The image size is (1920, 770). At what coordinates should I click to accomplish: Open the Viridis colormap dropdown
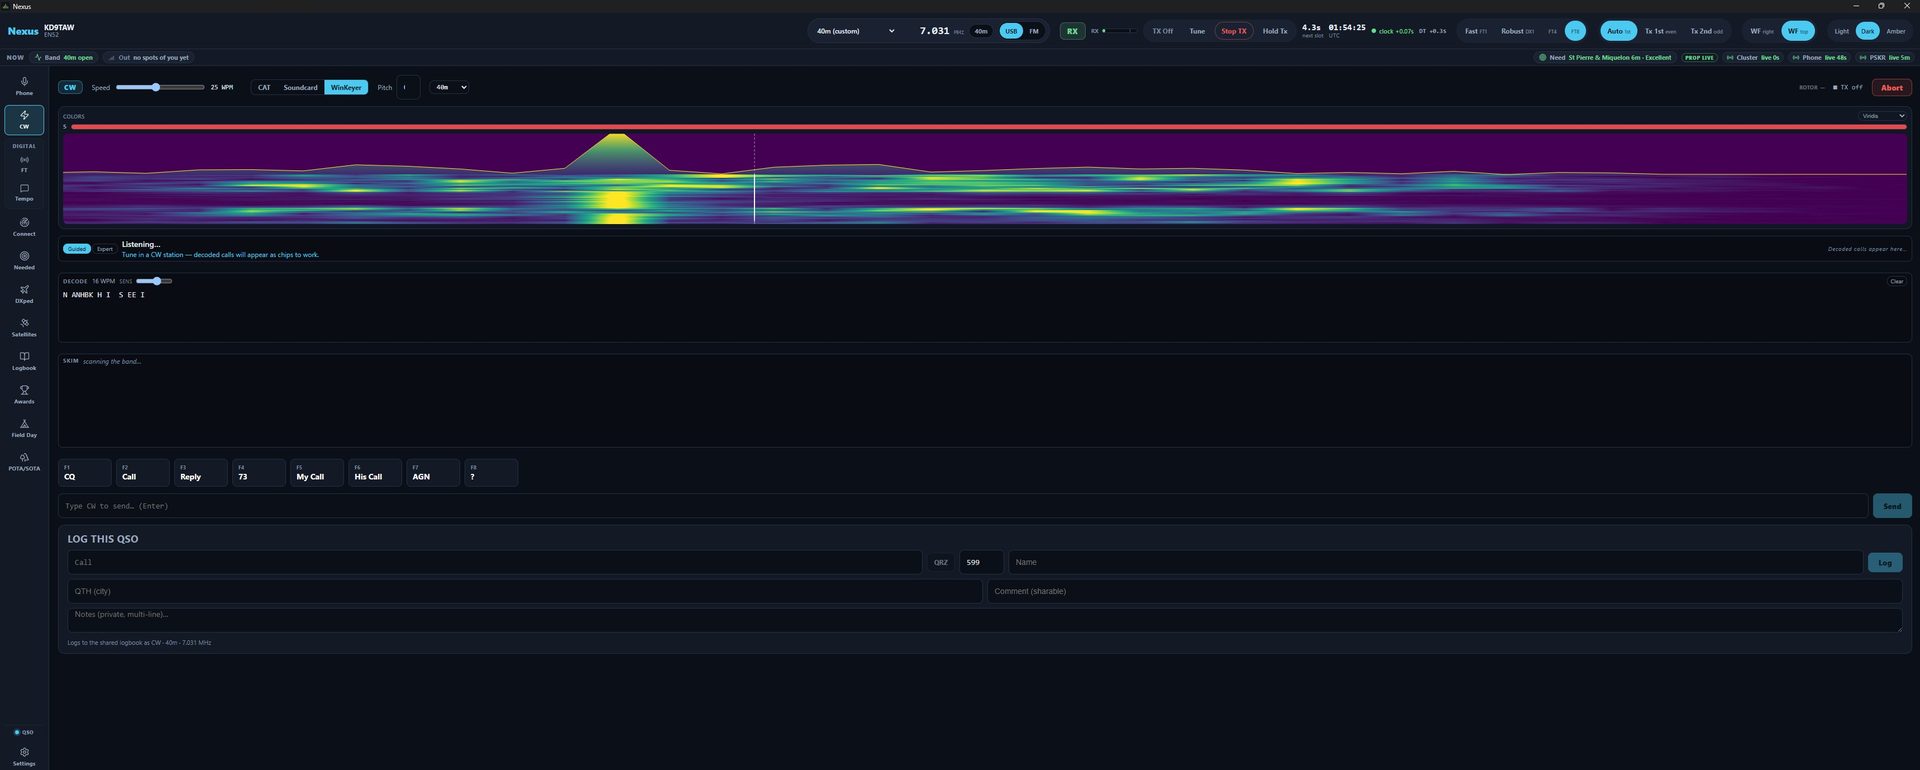[1883, 116]
